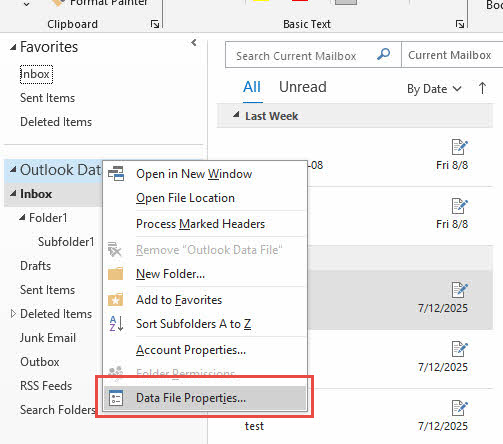
Task: Click the draft icon on the test message
Action: tap(459, 408)
